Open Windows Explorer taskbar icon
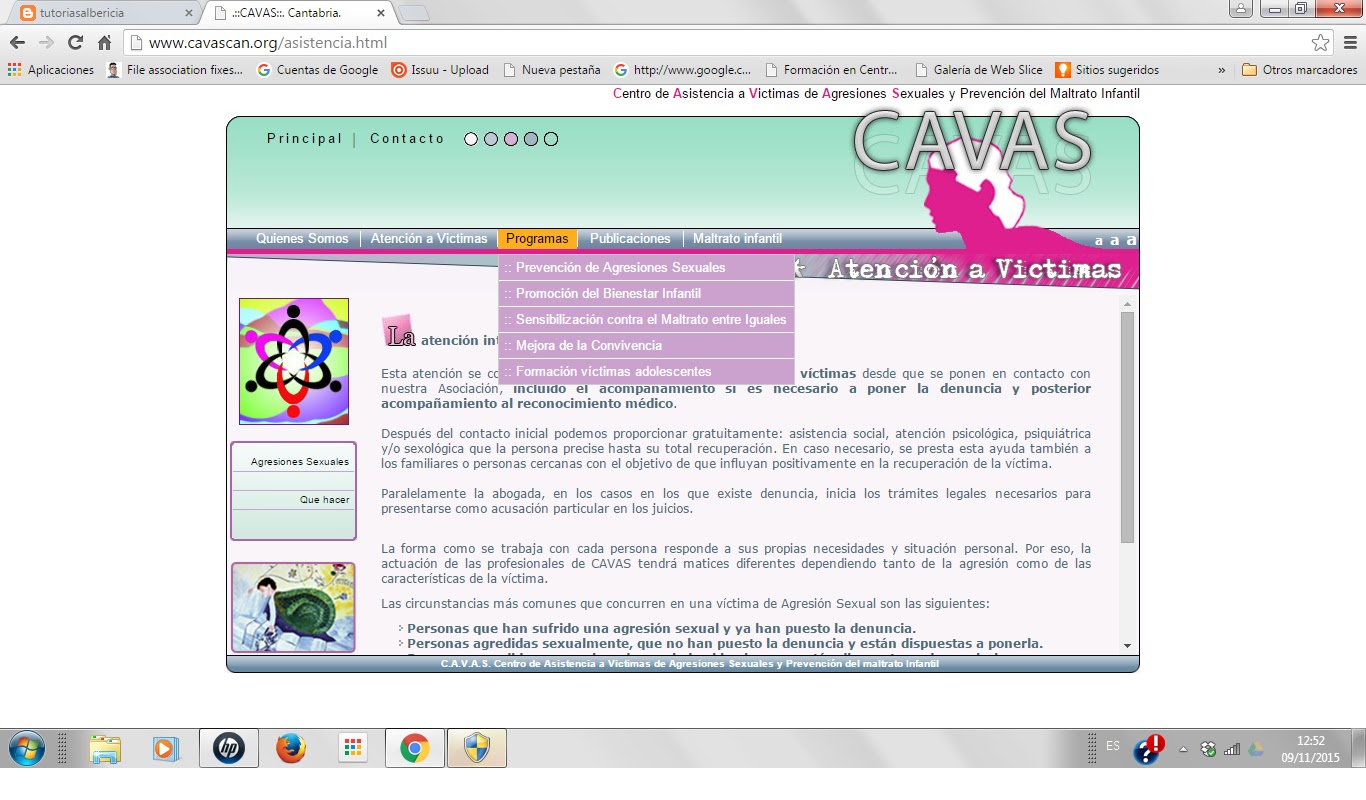Screen dimensions: 1366x800 click(x=104, y=748)
